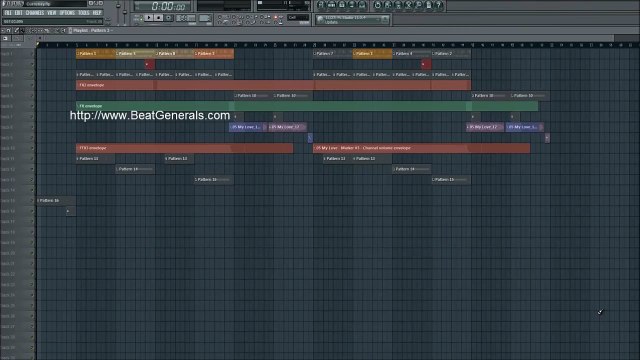Screen dimensions: 640x360
Task: Open the green FX envelope clip menu icon
Action: tap(78, 106)
